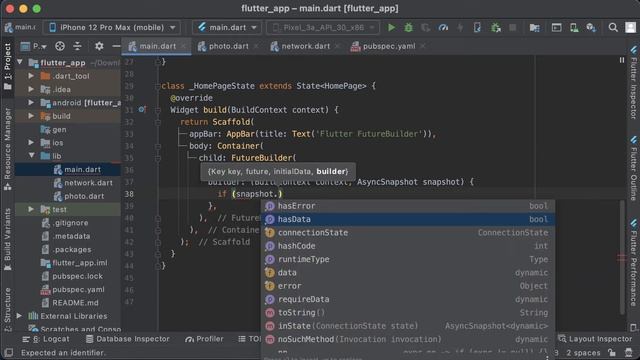Open the Build Variants side panel
This screenshot has width=640, height=360.
[7, 239]
